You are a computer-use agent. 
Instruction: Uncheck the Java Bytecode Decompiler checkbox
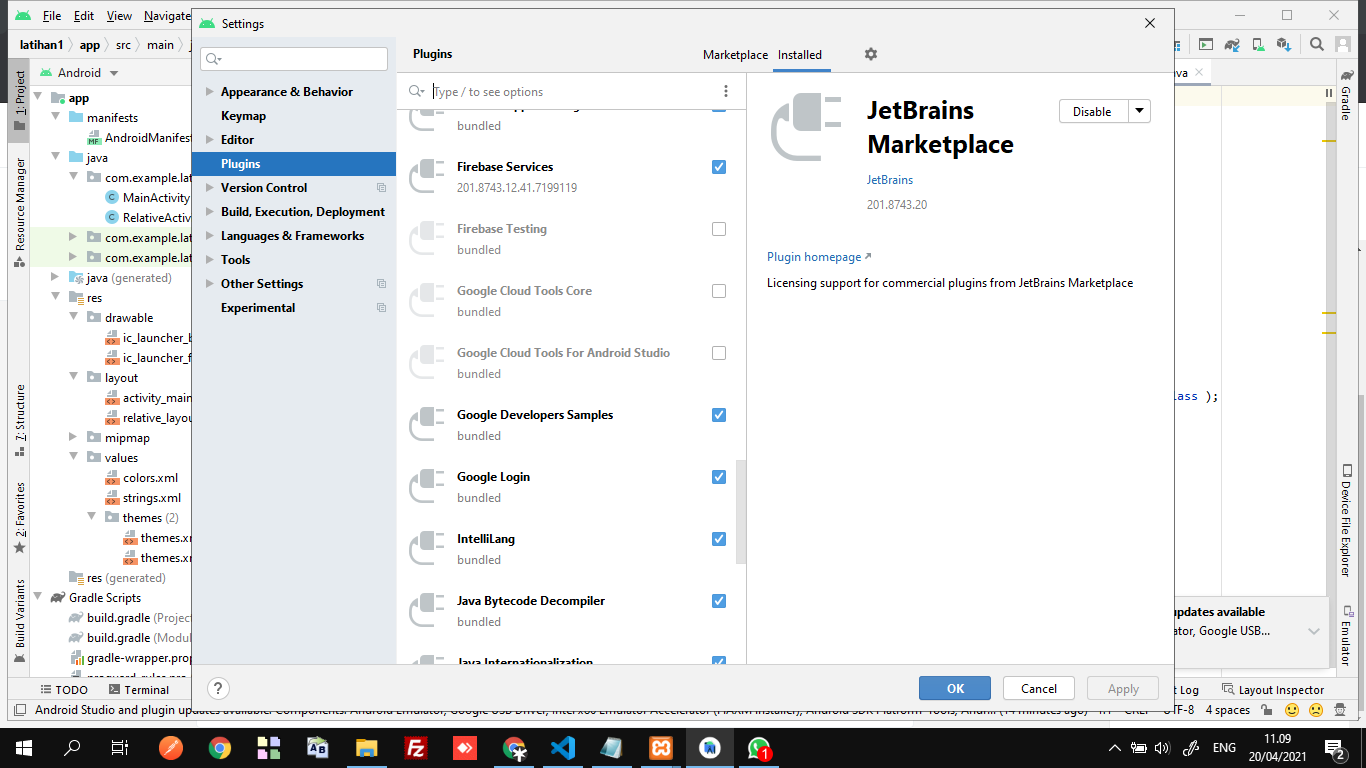pyautogui.click(x=719, y=601)
